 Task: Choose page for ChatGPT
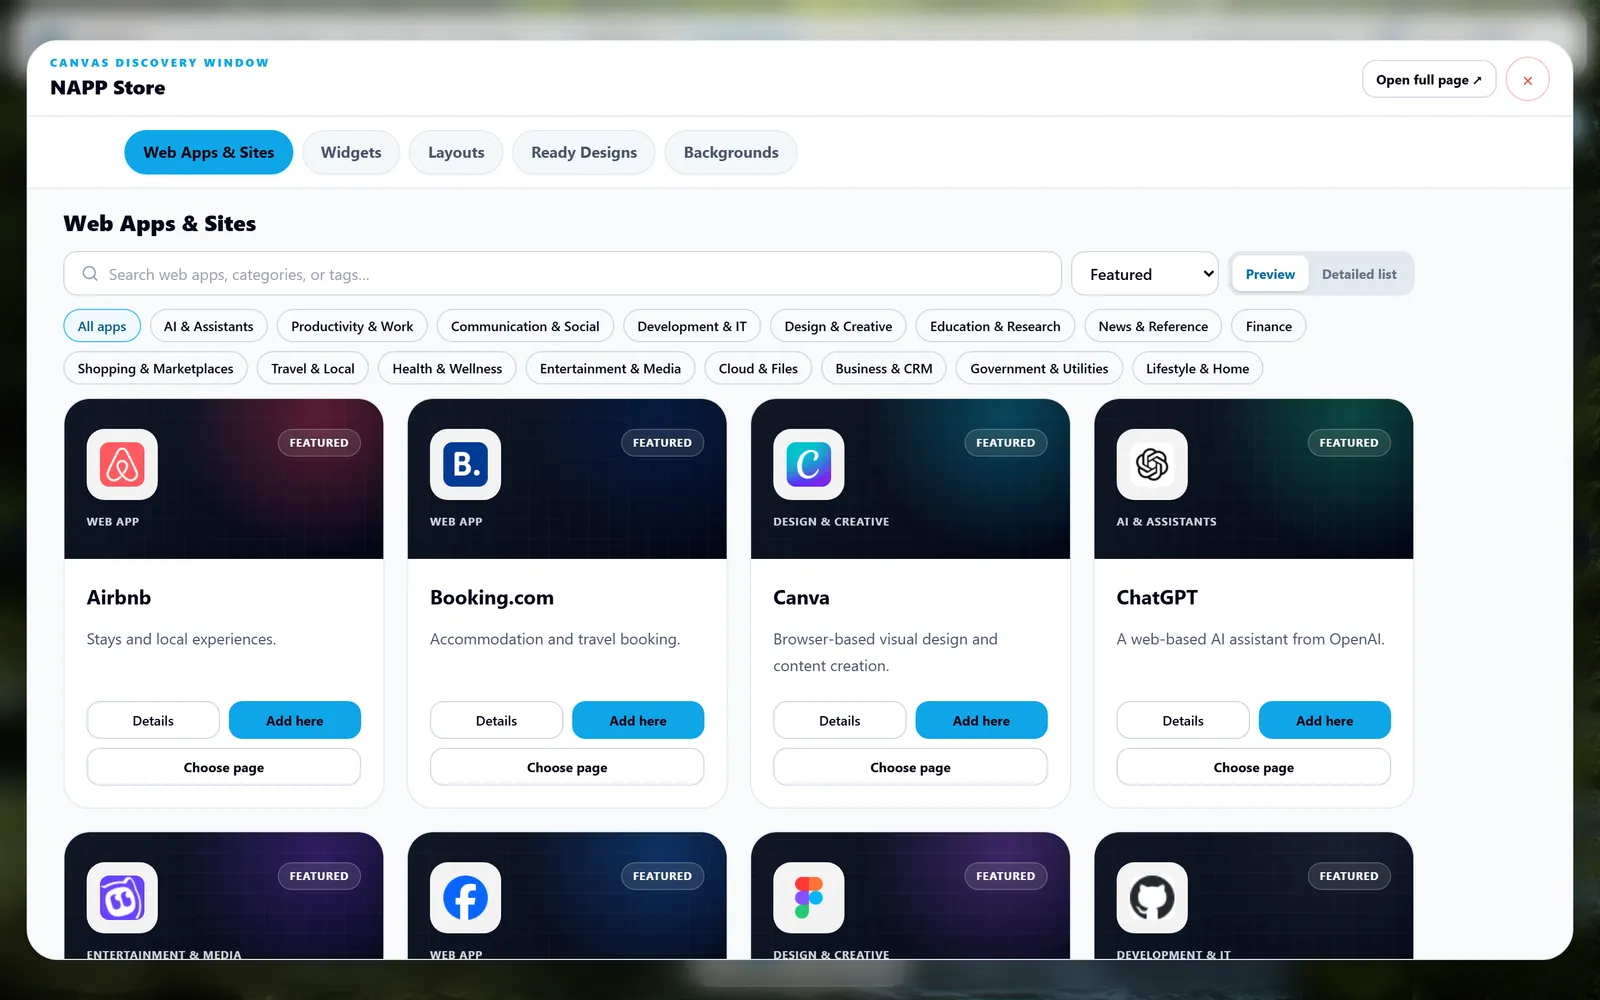(1254, 767)
